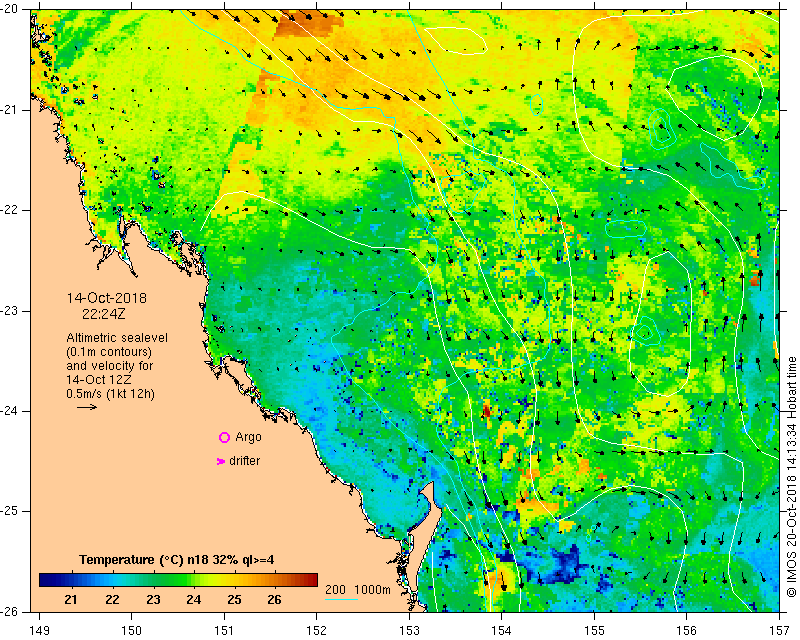The width and height of the screenshot is (800, 640).
Task: Click latitude label -21
Action: click(x=11, y=110)
